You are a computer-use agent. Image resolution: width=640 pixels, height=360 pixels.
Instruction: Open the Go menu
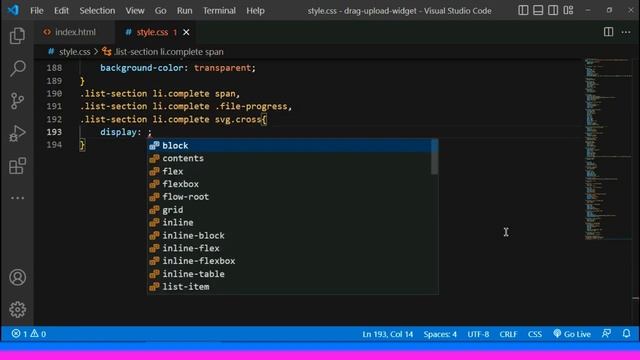click(x=160, y=11)
